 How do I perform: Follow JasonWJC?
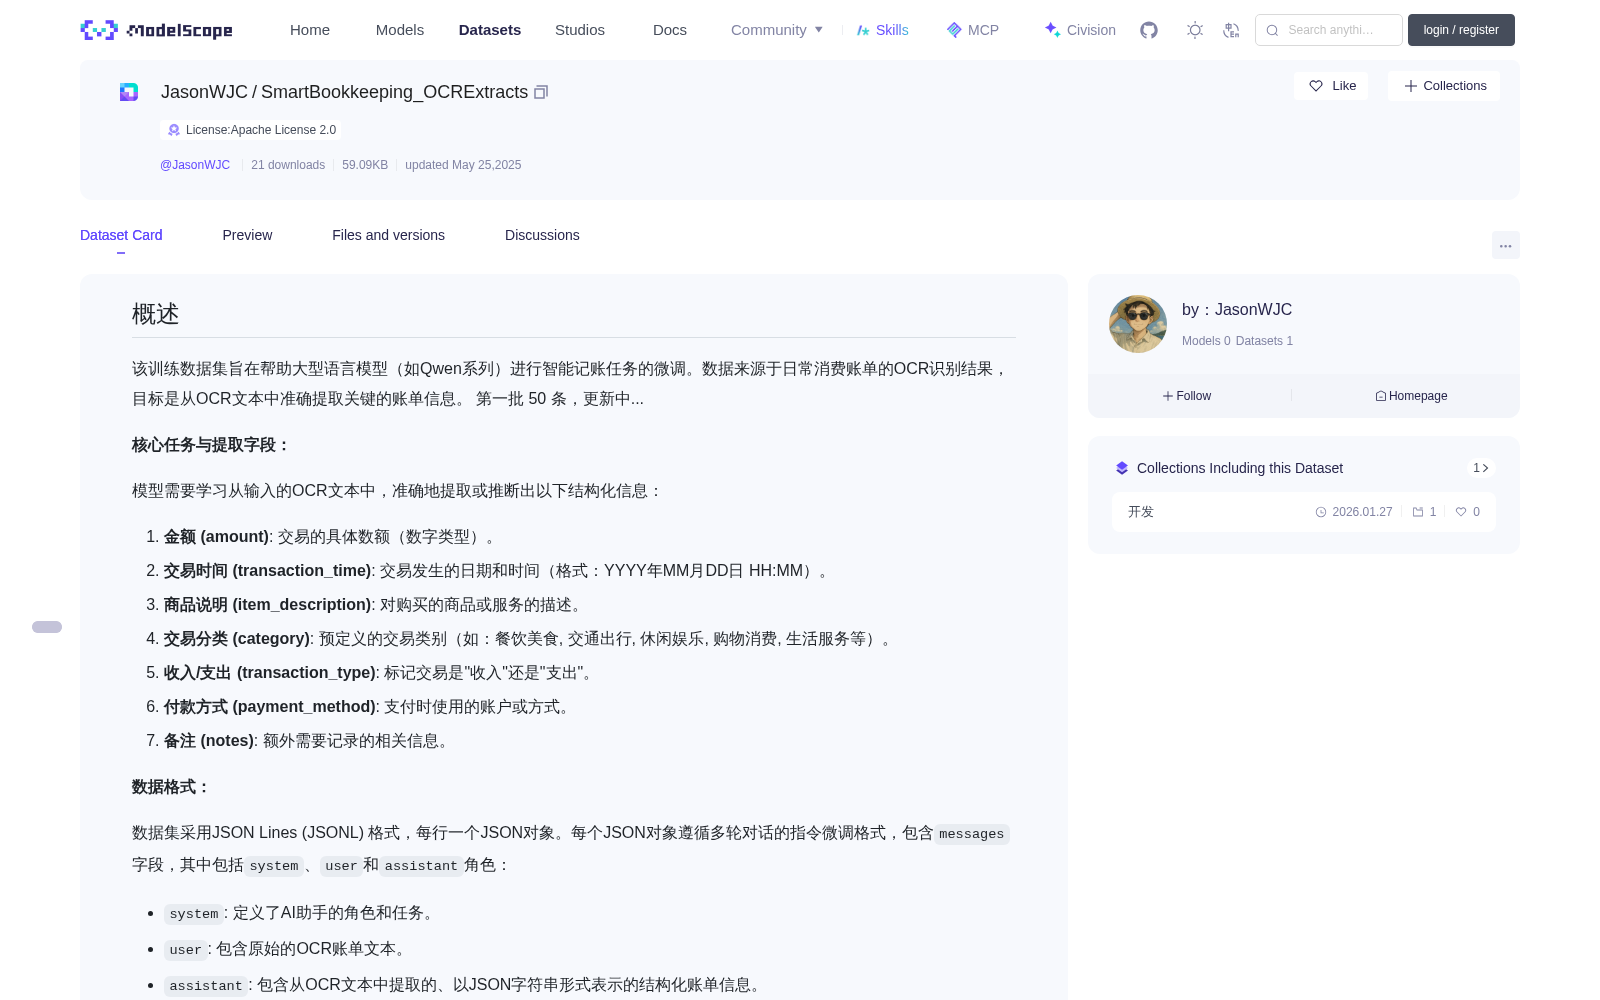pyautogui.click(x=1187, y=396)
